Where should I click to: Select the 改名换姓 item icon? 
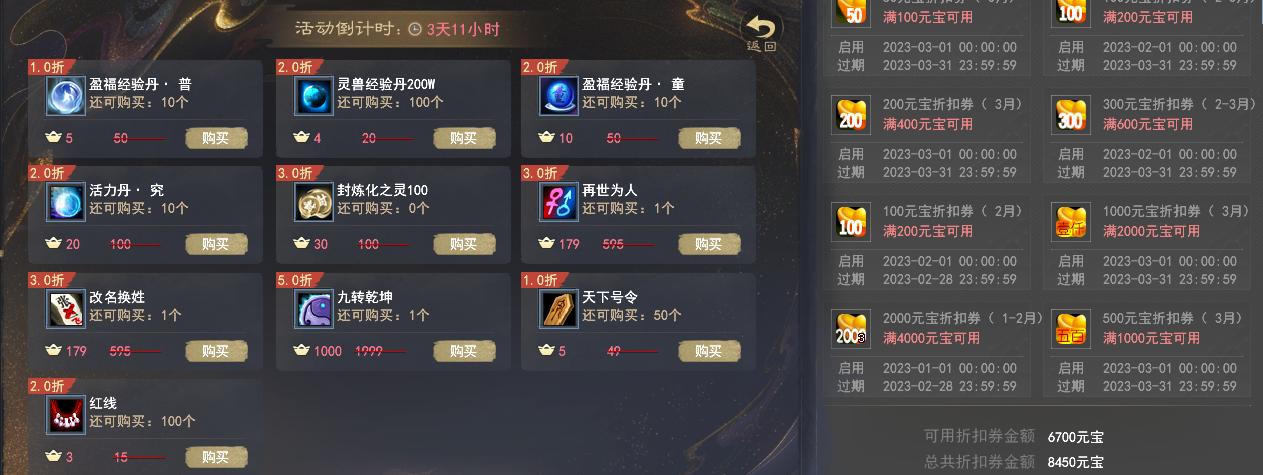[66, 309]
